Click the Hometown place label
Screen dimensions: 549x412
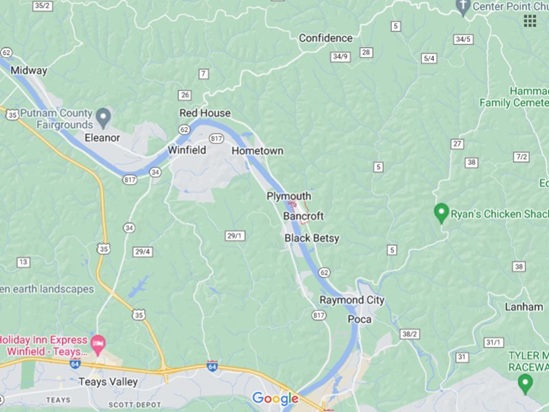[x=257, y=151]
